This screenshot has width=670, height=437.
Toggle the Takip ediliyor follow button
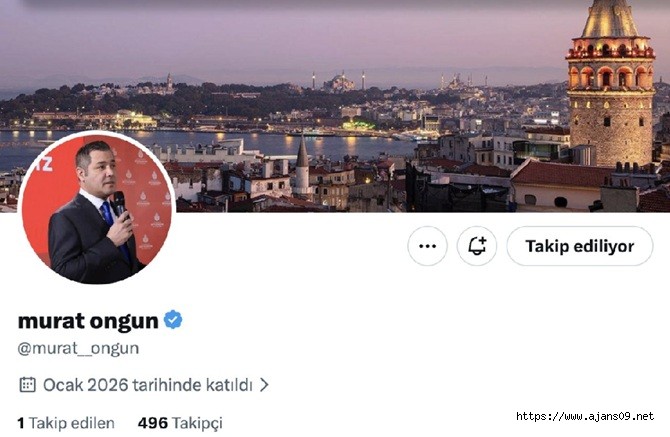pos(580,246)
